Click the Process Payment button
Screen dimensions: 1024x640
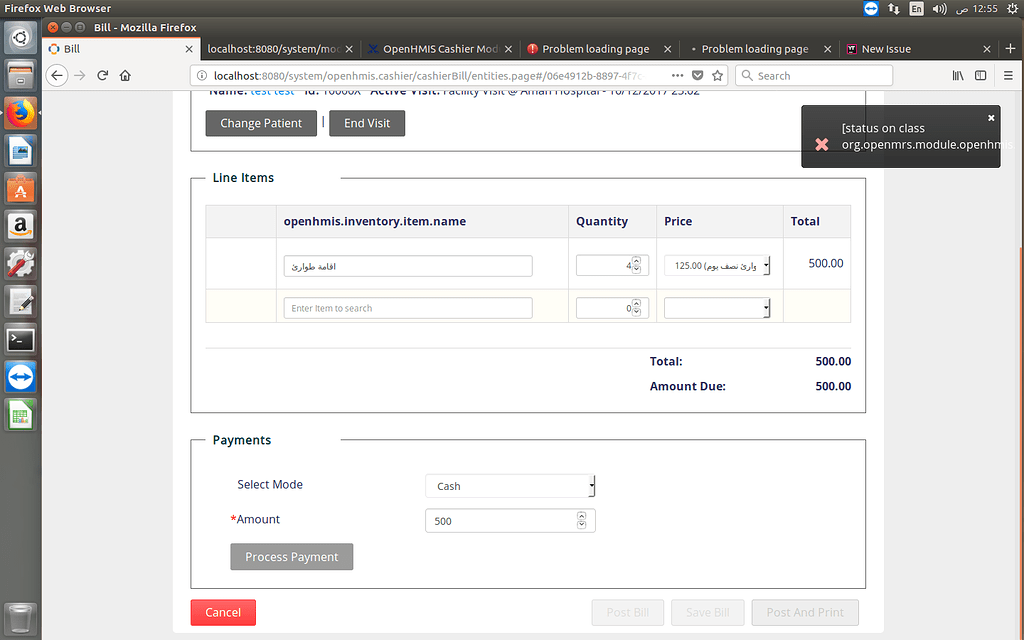point(291,556)
